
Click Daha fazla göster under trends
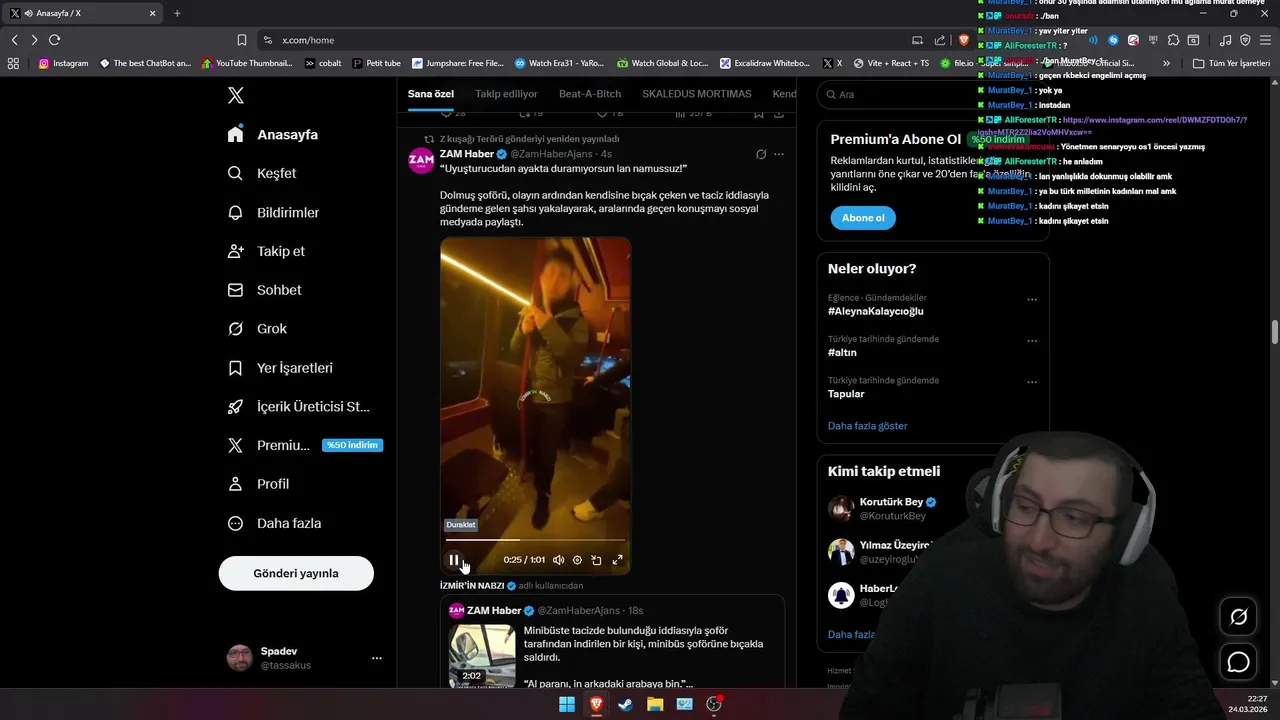(867, 426)
